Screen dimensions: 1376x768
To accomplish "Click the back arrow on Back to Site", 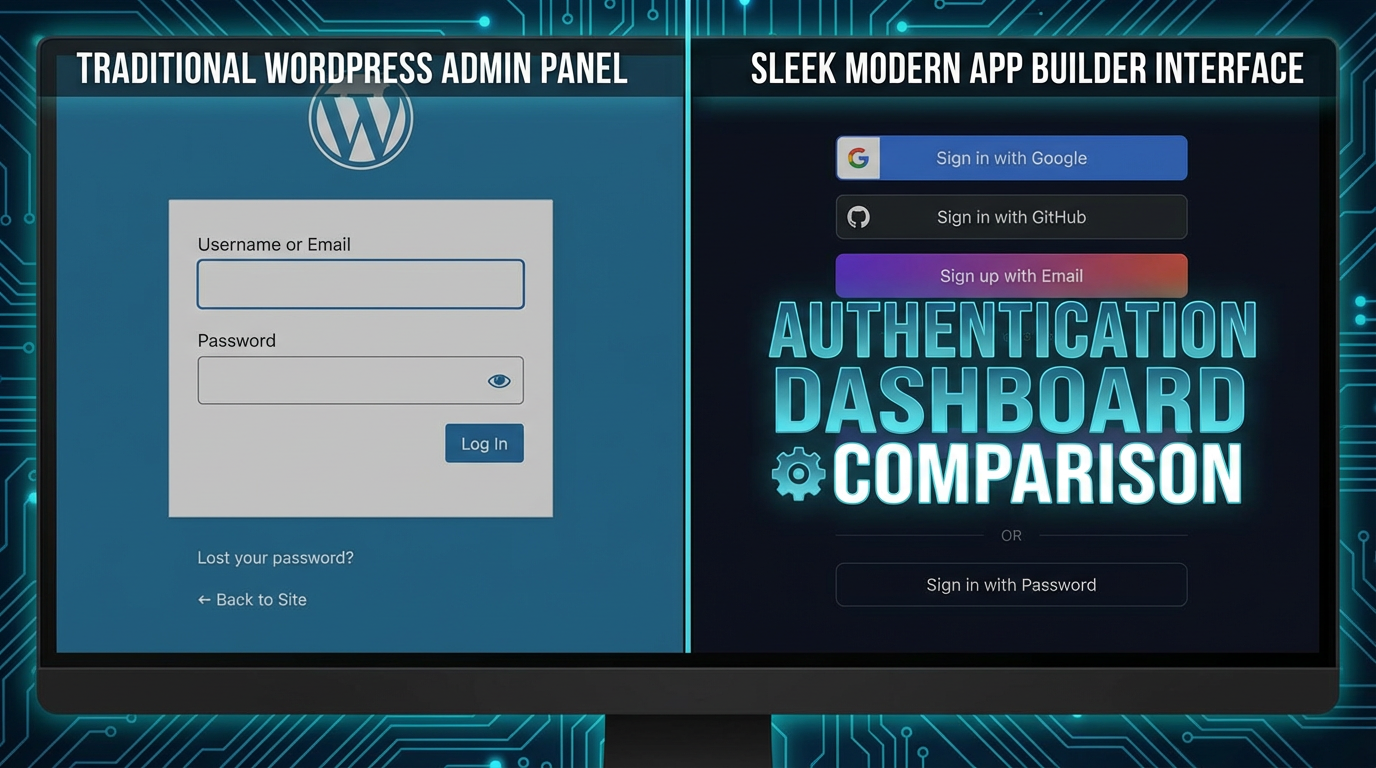I will point(204,600).
